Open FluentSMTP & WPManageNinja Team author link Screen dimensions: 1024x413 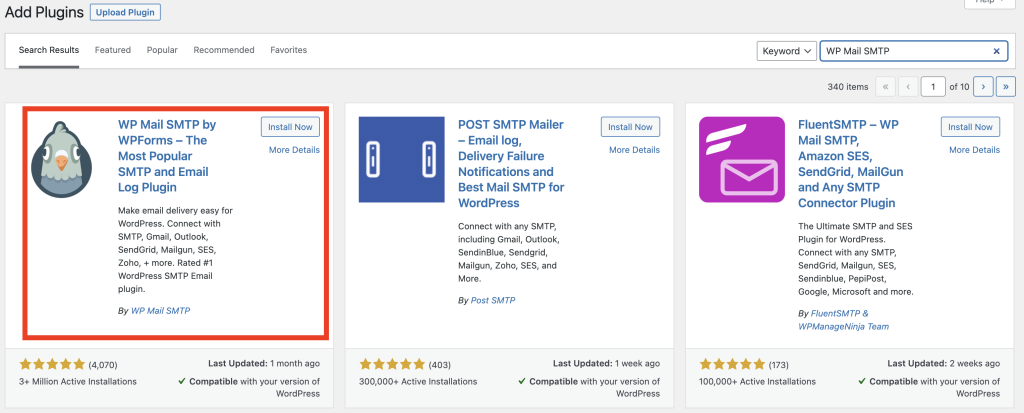click(x=844, y=320)
